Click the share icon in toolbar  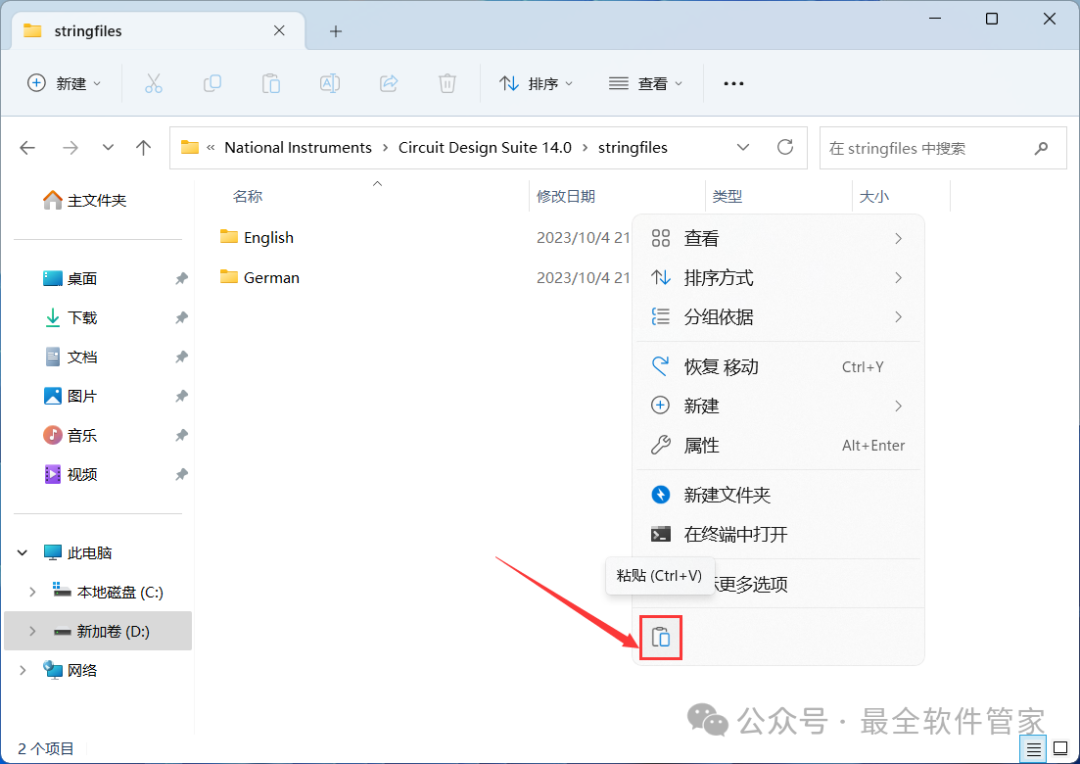tap(389, 84)
